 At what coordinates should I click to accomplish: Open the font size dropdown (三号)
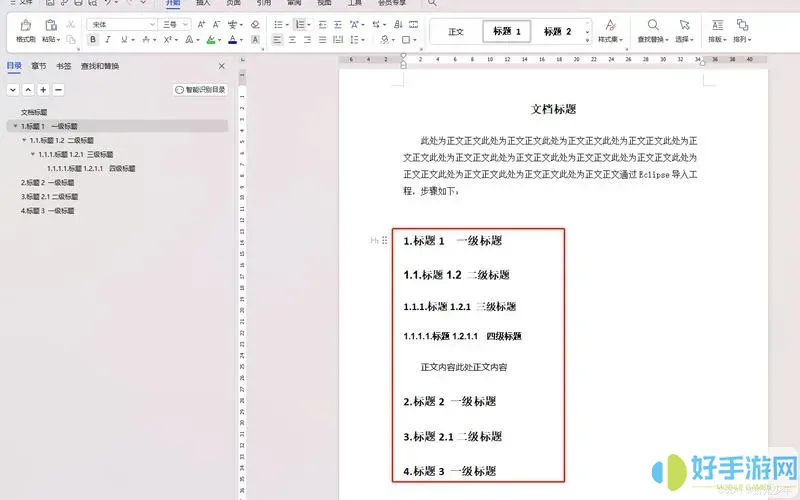pyautogui.click(x=185, y=24)
